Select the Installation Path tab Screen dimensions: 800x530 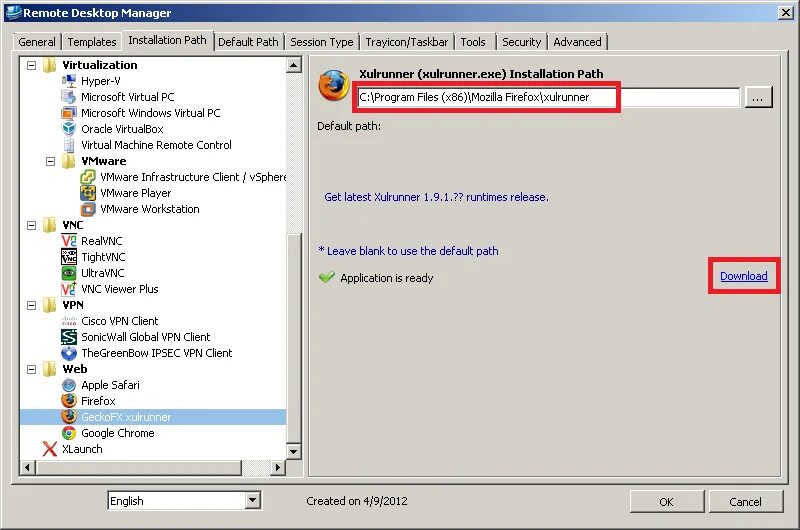click(167, 40)
